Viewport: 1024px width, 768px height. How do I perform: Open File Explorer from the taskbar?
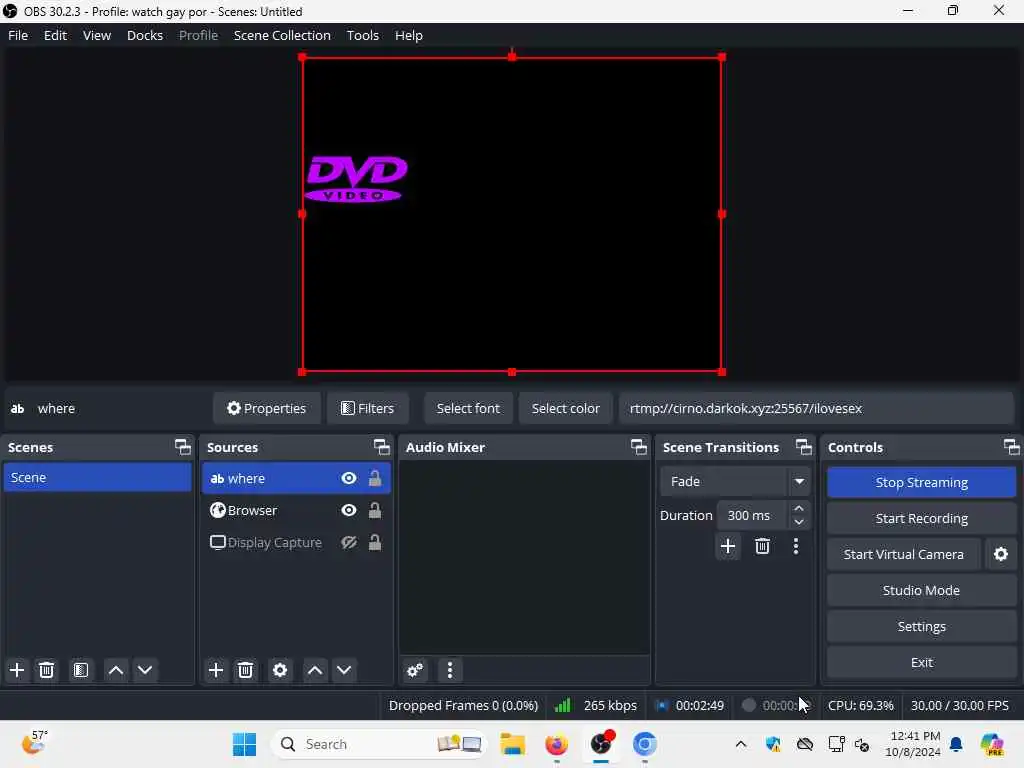(x=513, y=744)
